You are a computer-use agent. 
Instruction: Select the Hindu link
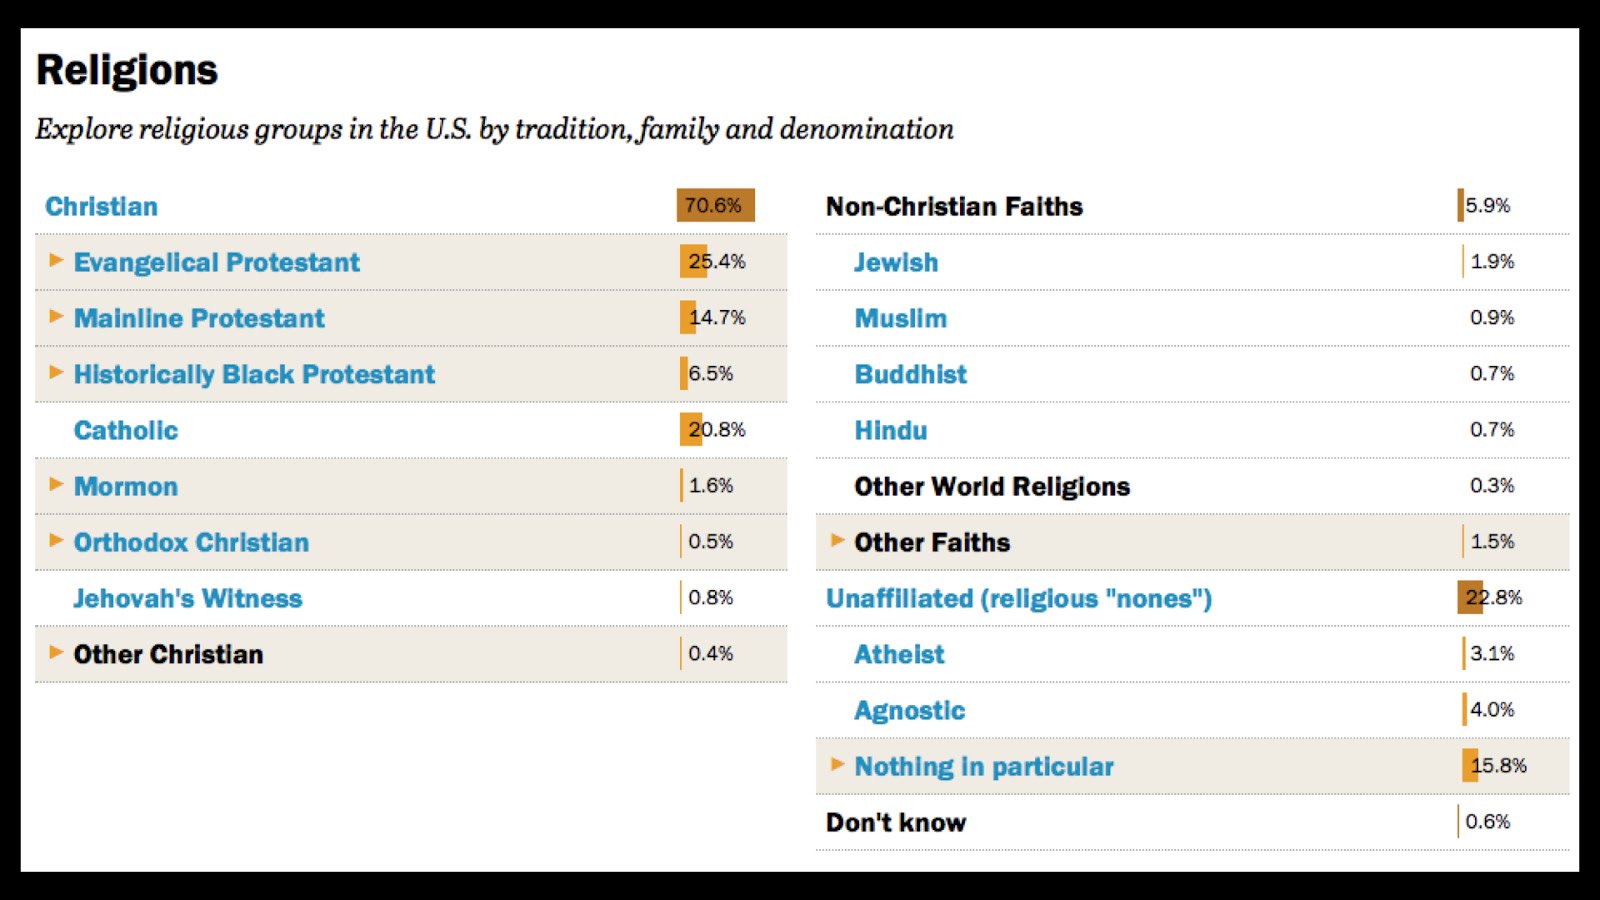pos(890,431)
